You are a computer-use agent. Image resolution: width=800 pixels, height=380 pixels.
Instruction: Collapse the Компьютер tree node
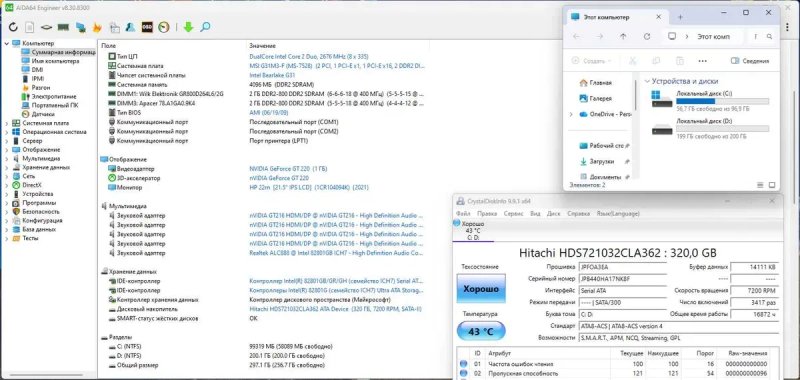pyautogui.click(x=6, y=43)
